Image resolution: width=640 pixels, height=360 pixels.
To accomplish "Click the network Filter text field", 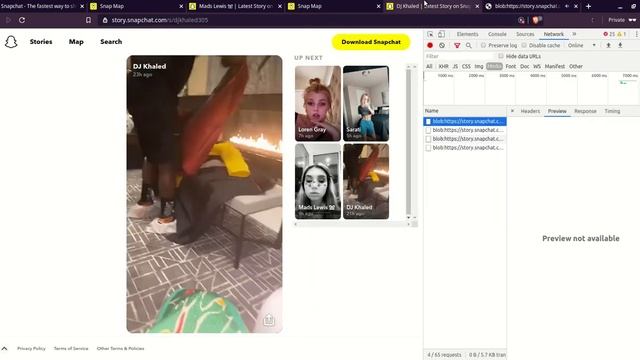I will 459,56.
